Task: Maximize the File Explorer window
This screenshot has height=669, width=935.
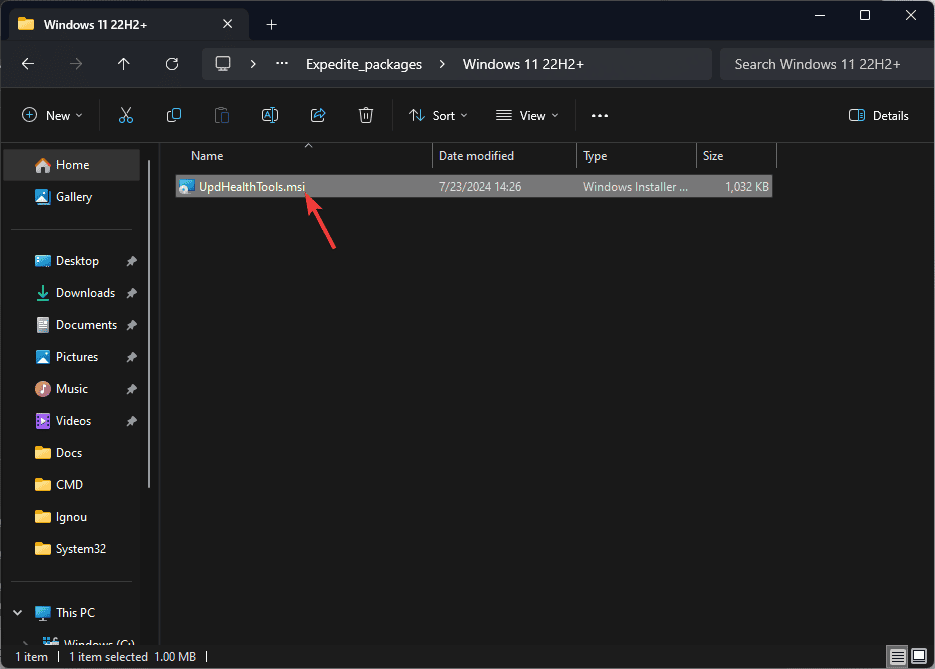Action: pyautogui.click(x=865, y=16)
